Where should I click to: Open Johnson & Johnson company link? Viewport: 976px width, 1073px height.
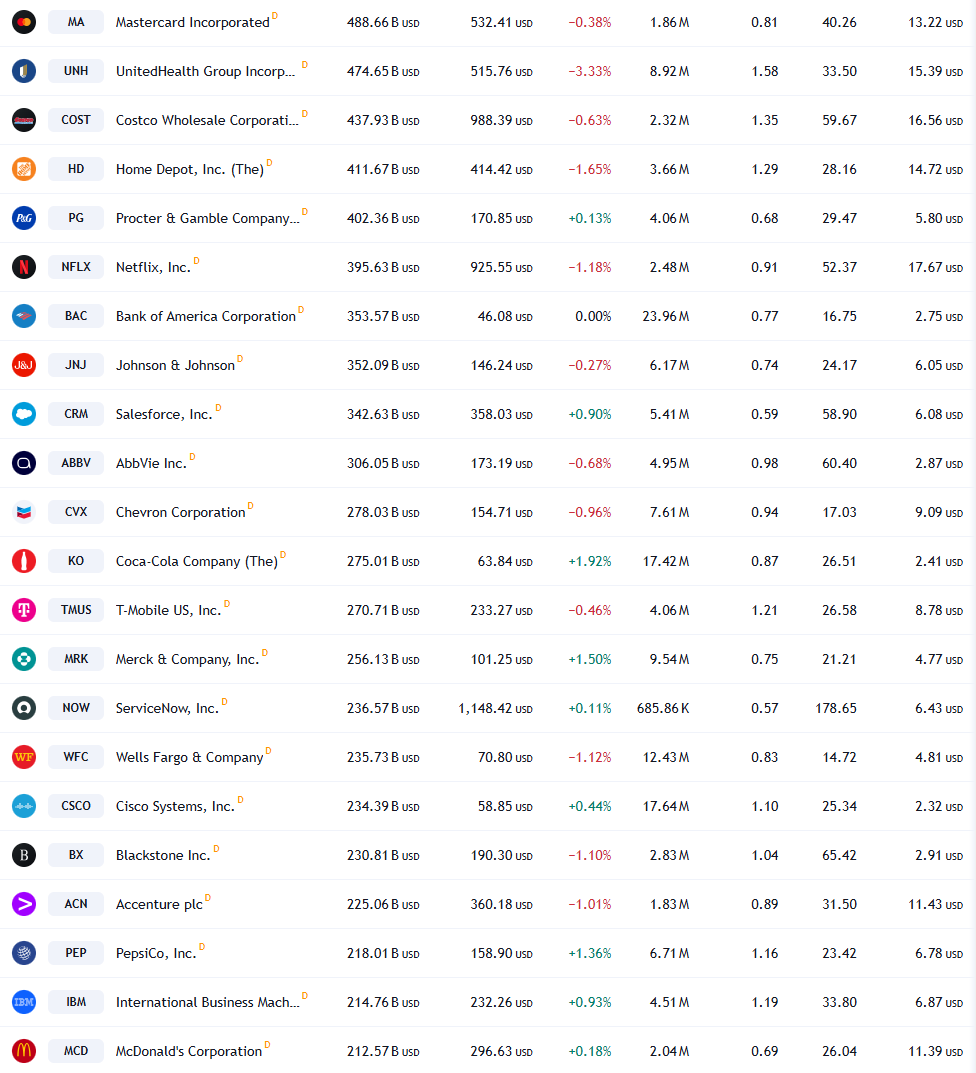(175, 365)
